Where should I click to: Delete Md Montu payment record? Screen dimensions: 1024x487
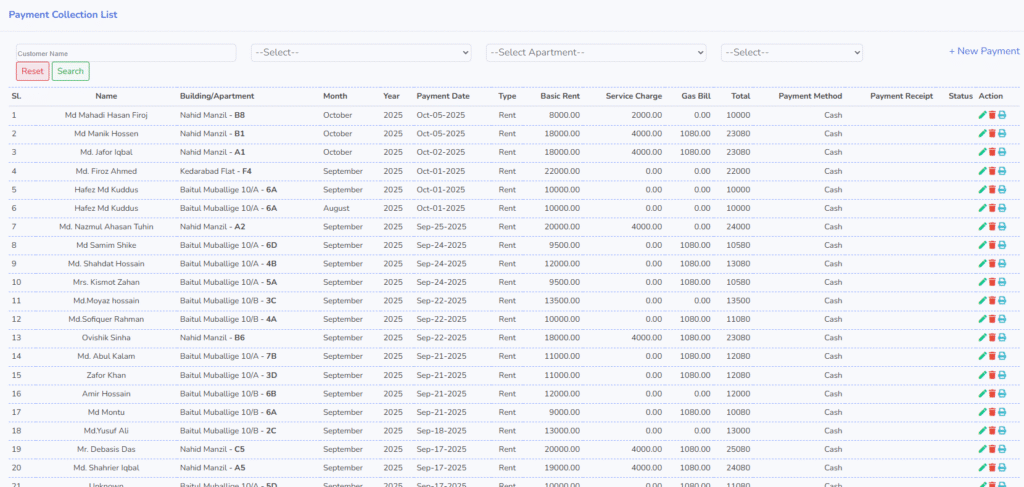tap(992, 413)
